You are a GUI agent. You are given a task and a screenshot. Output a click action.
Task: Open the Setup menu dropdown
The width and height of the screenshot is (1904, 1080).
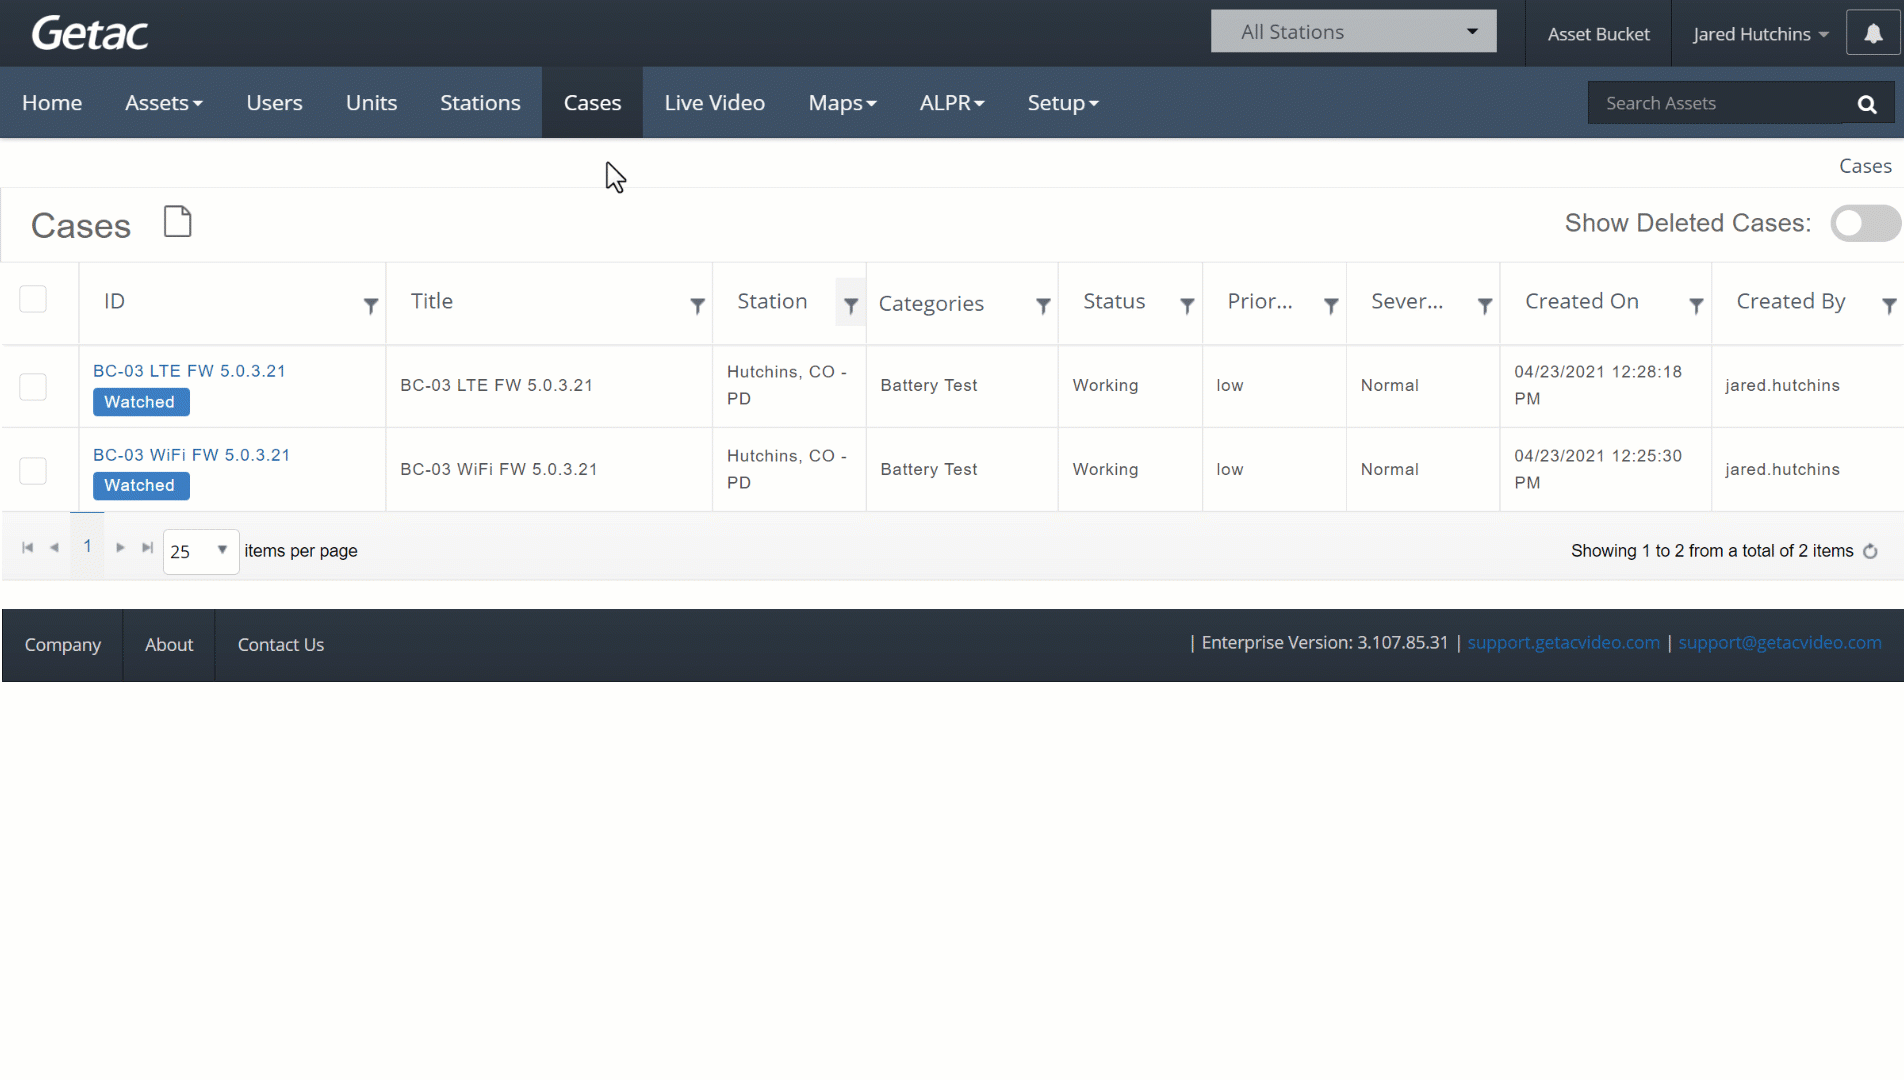pyautogui.click(x=1063, y=103)
